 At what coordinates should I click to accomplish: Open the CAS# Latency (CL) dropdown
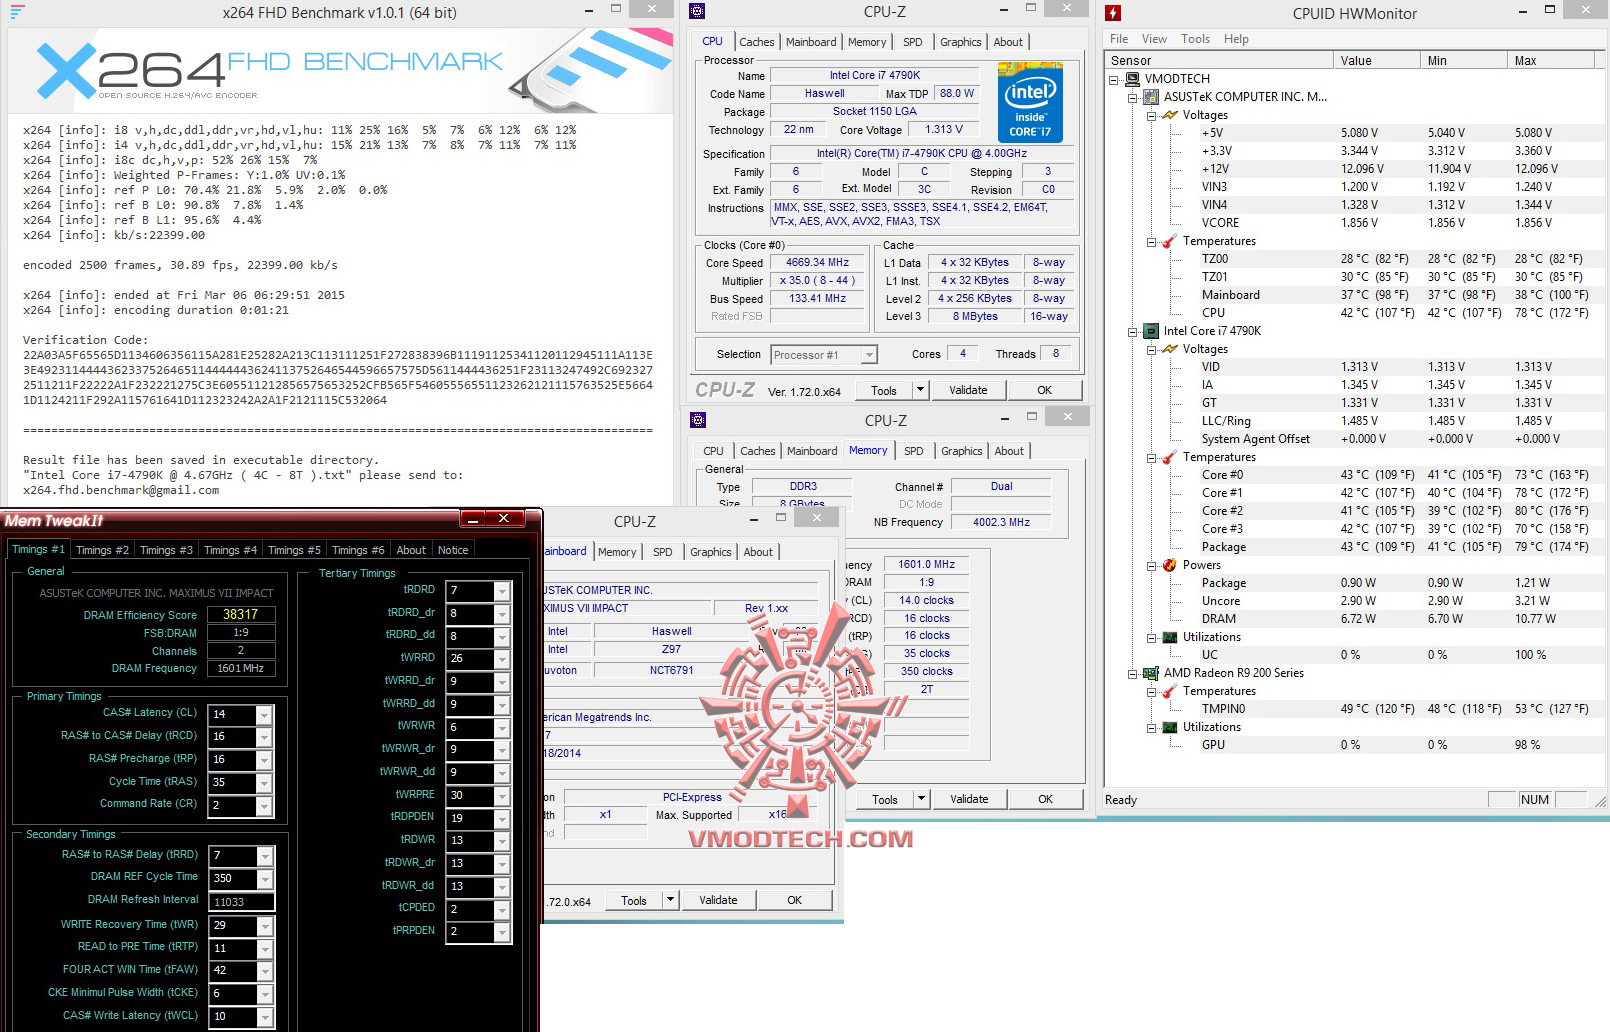pos(264,715)
